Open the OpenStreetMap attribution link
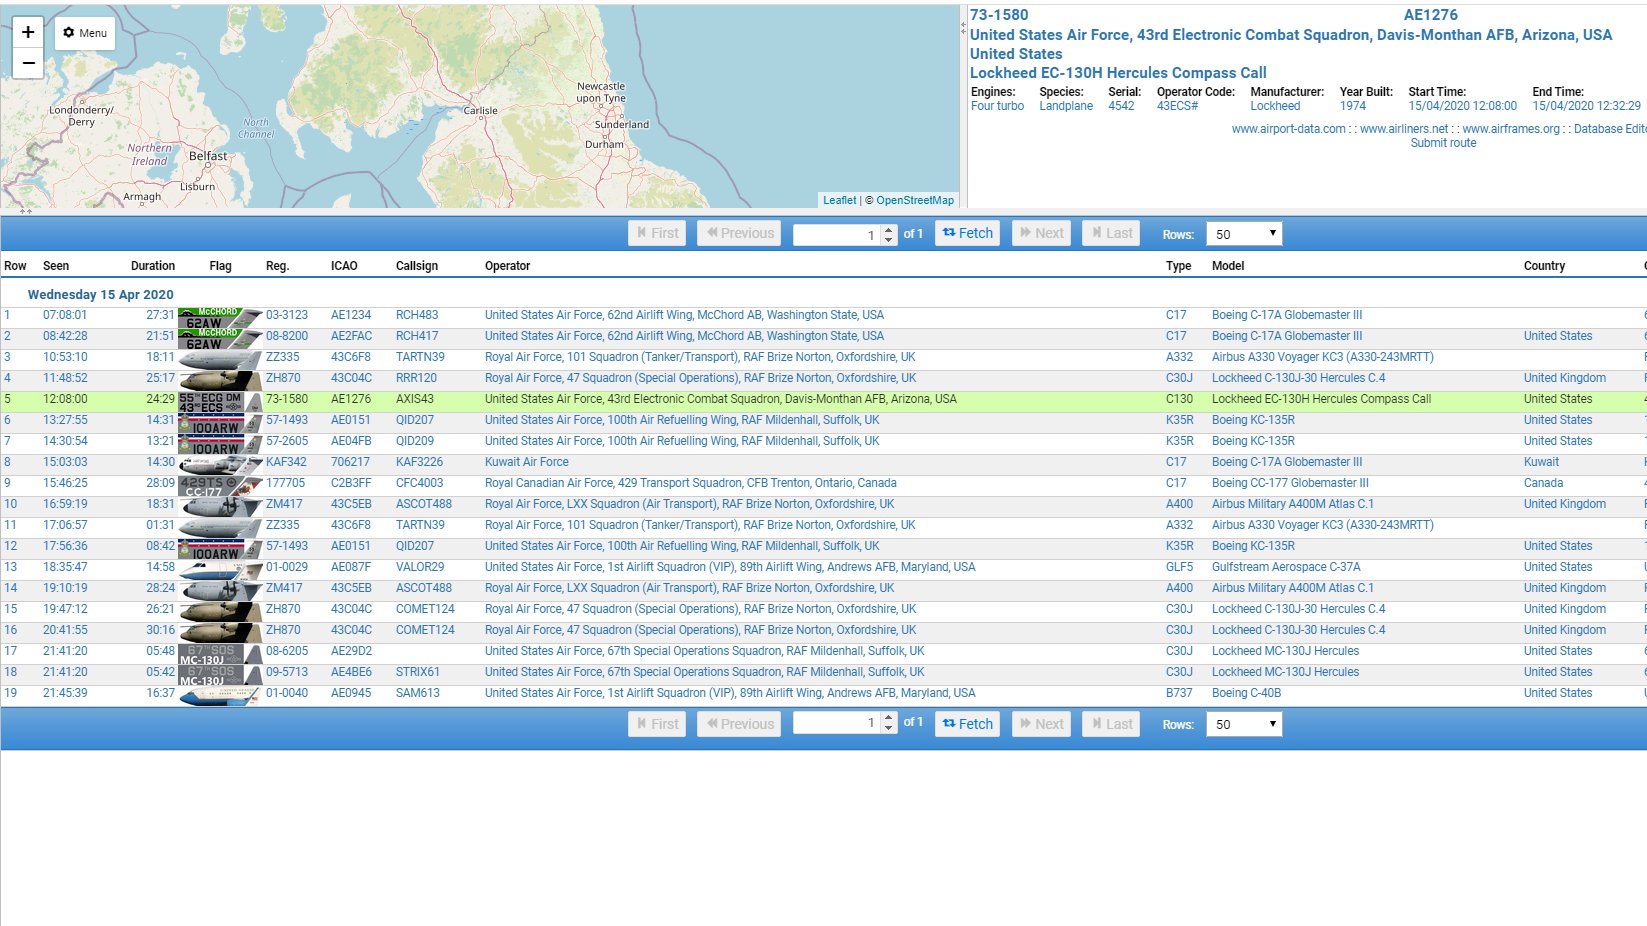 pyautogui.click(x=915, y=200)
